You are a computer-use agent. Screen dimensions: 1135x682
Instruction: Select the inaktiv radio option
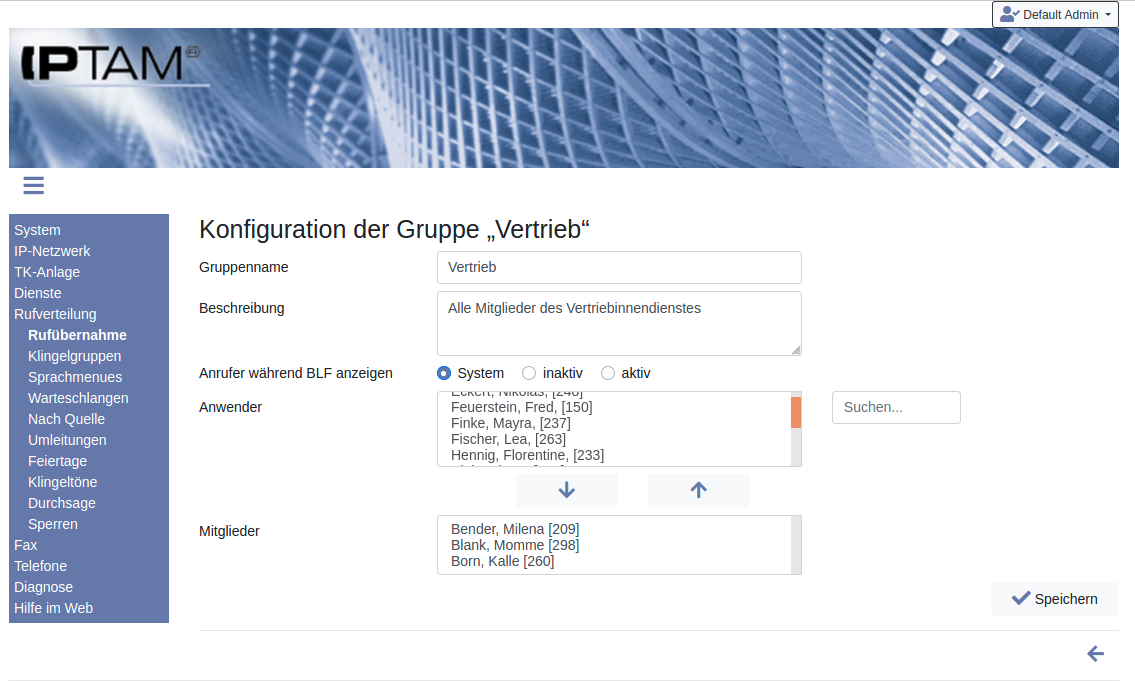529,373
